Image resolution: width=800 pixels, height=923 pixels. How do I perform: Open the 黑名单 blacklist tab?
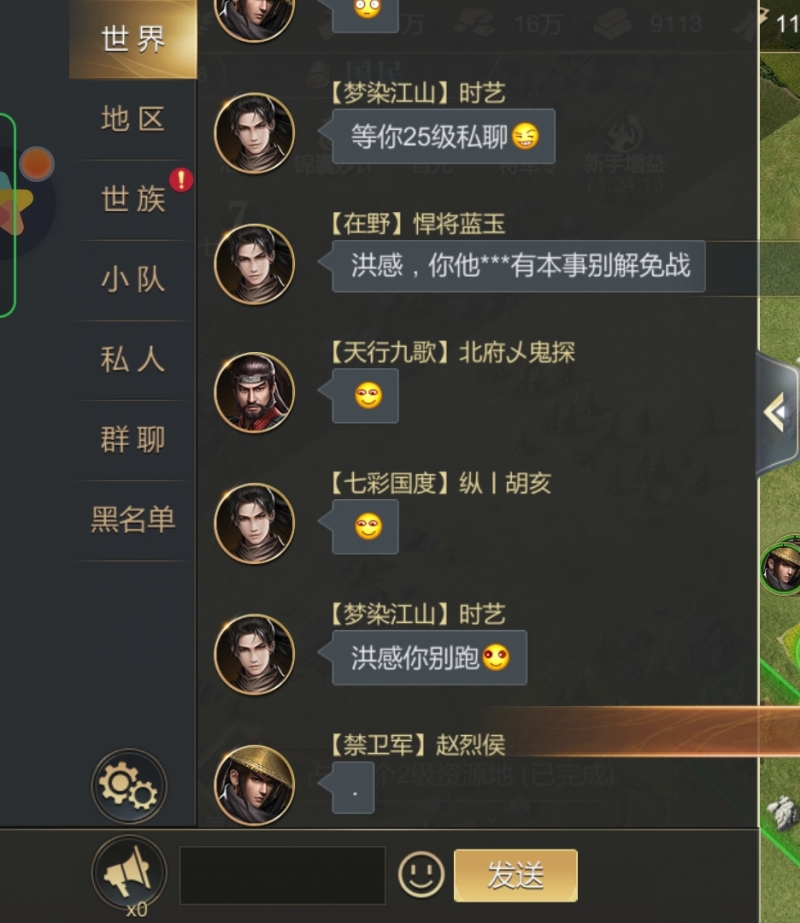point(133,520)
